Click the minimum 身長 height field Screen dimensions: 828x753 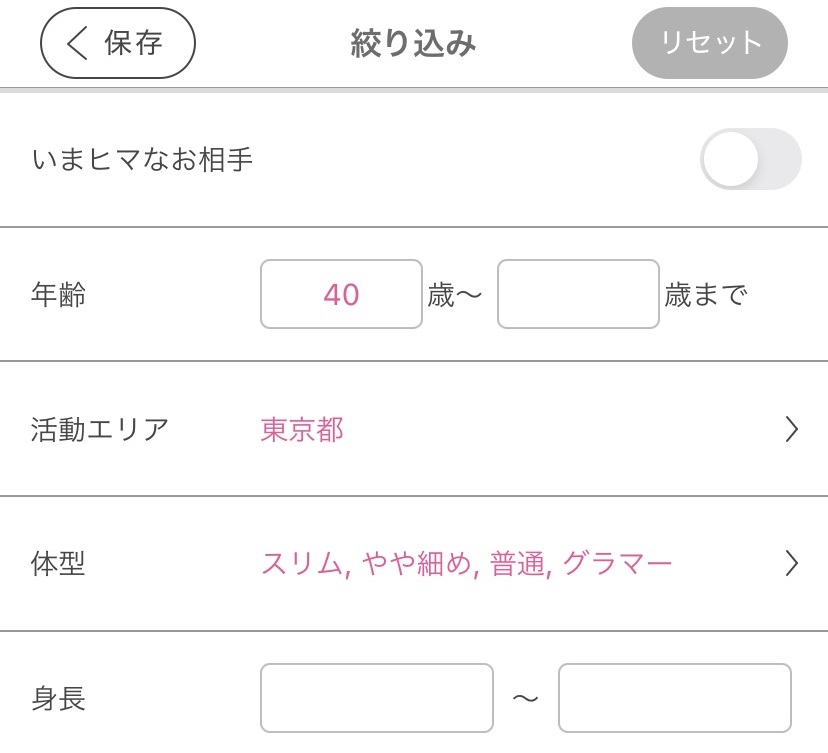click(x=377, y=698)
